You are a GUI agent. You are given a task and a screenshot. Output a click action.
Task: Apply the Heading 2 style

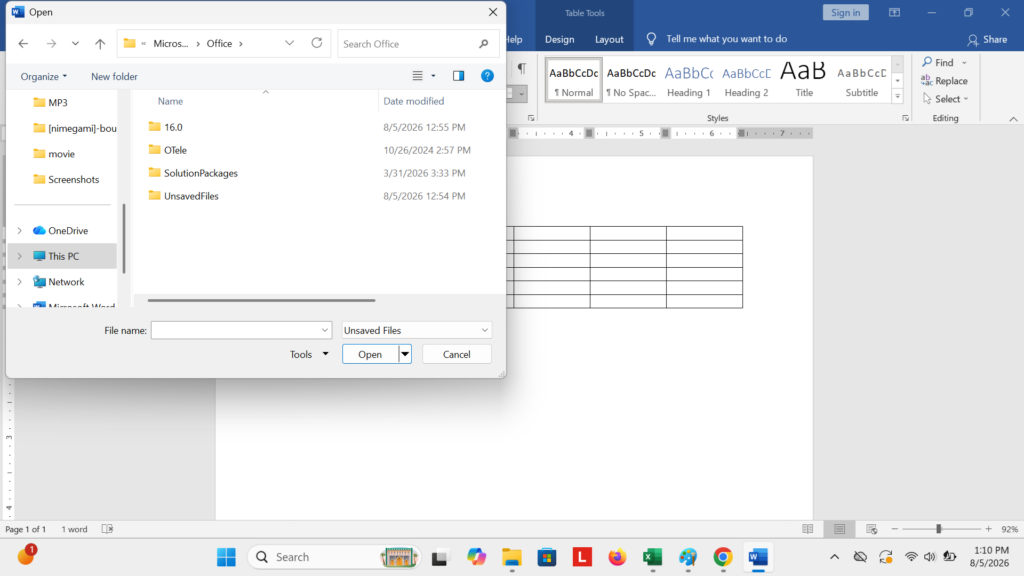[x=746, y=80]
